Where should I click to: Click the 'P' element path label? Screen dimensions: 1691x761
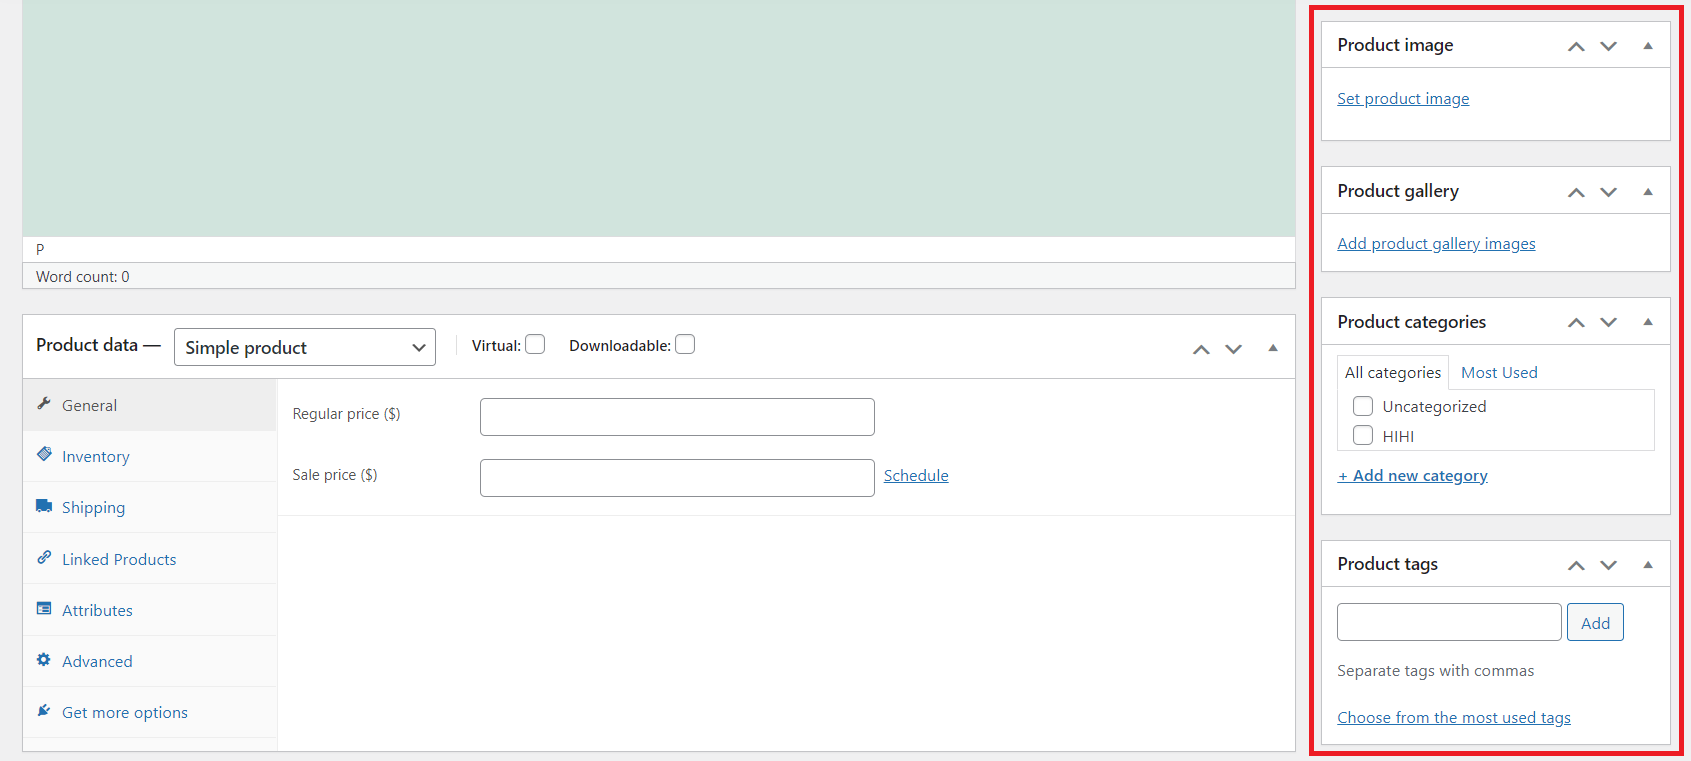[40, 249]
